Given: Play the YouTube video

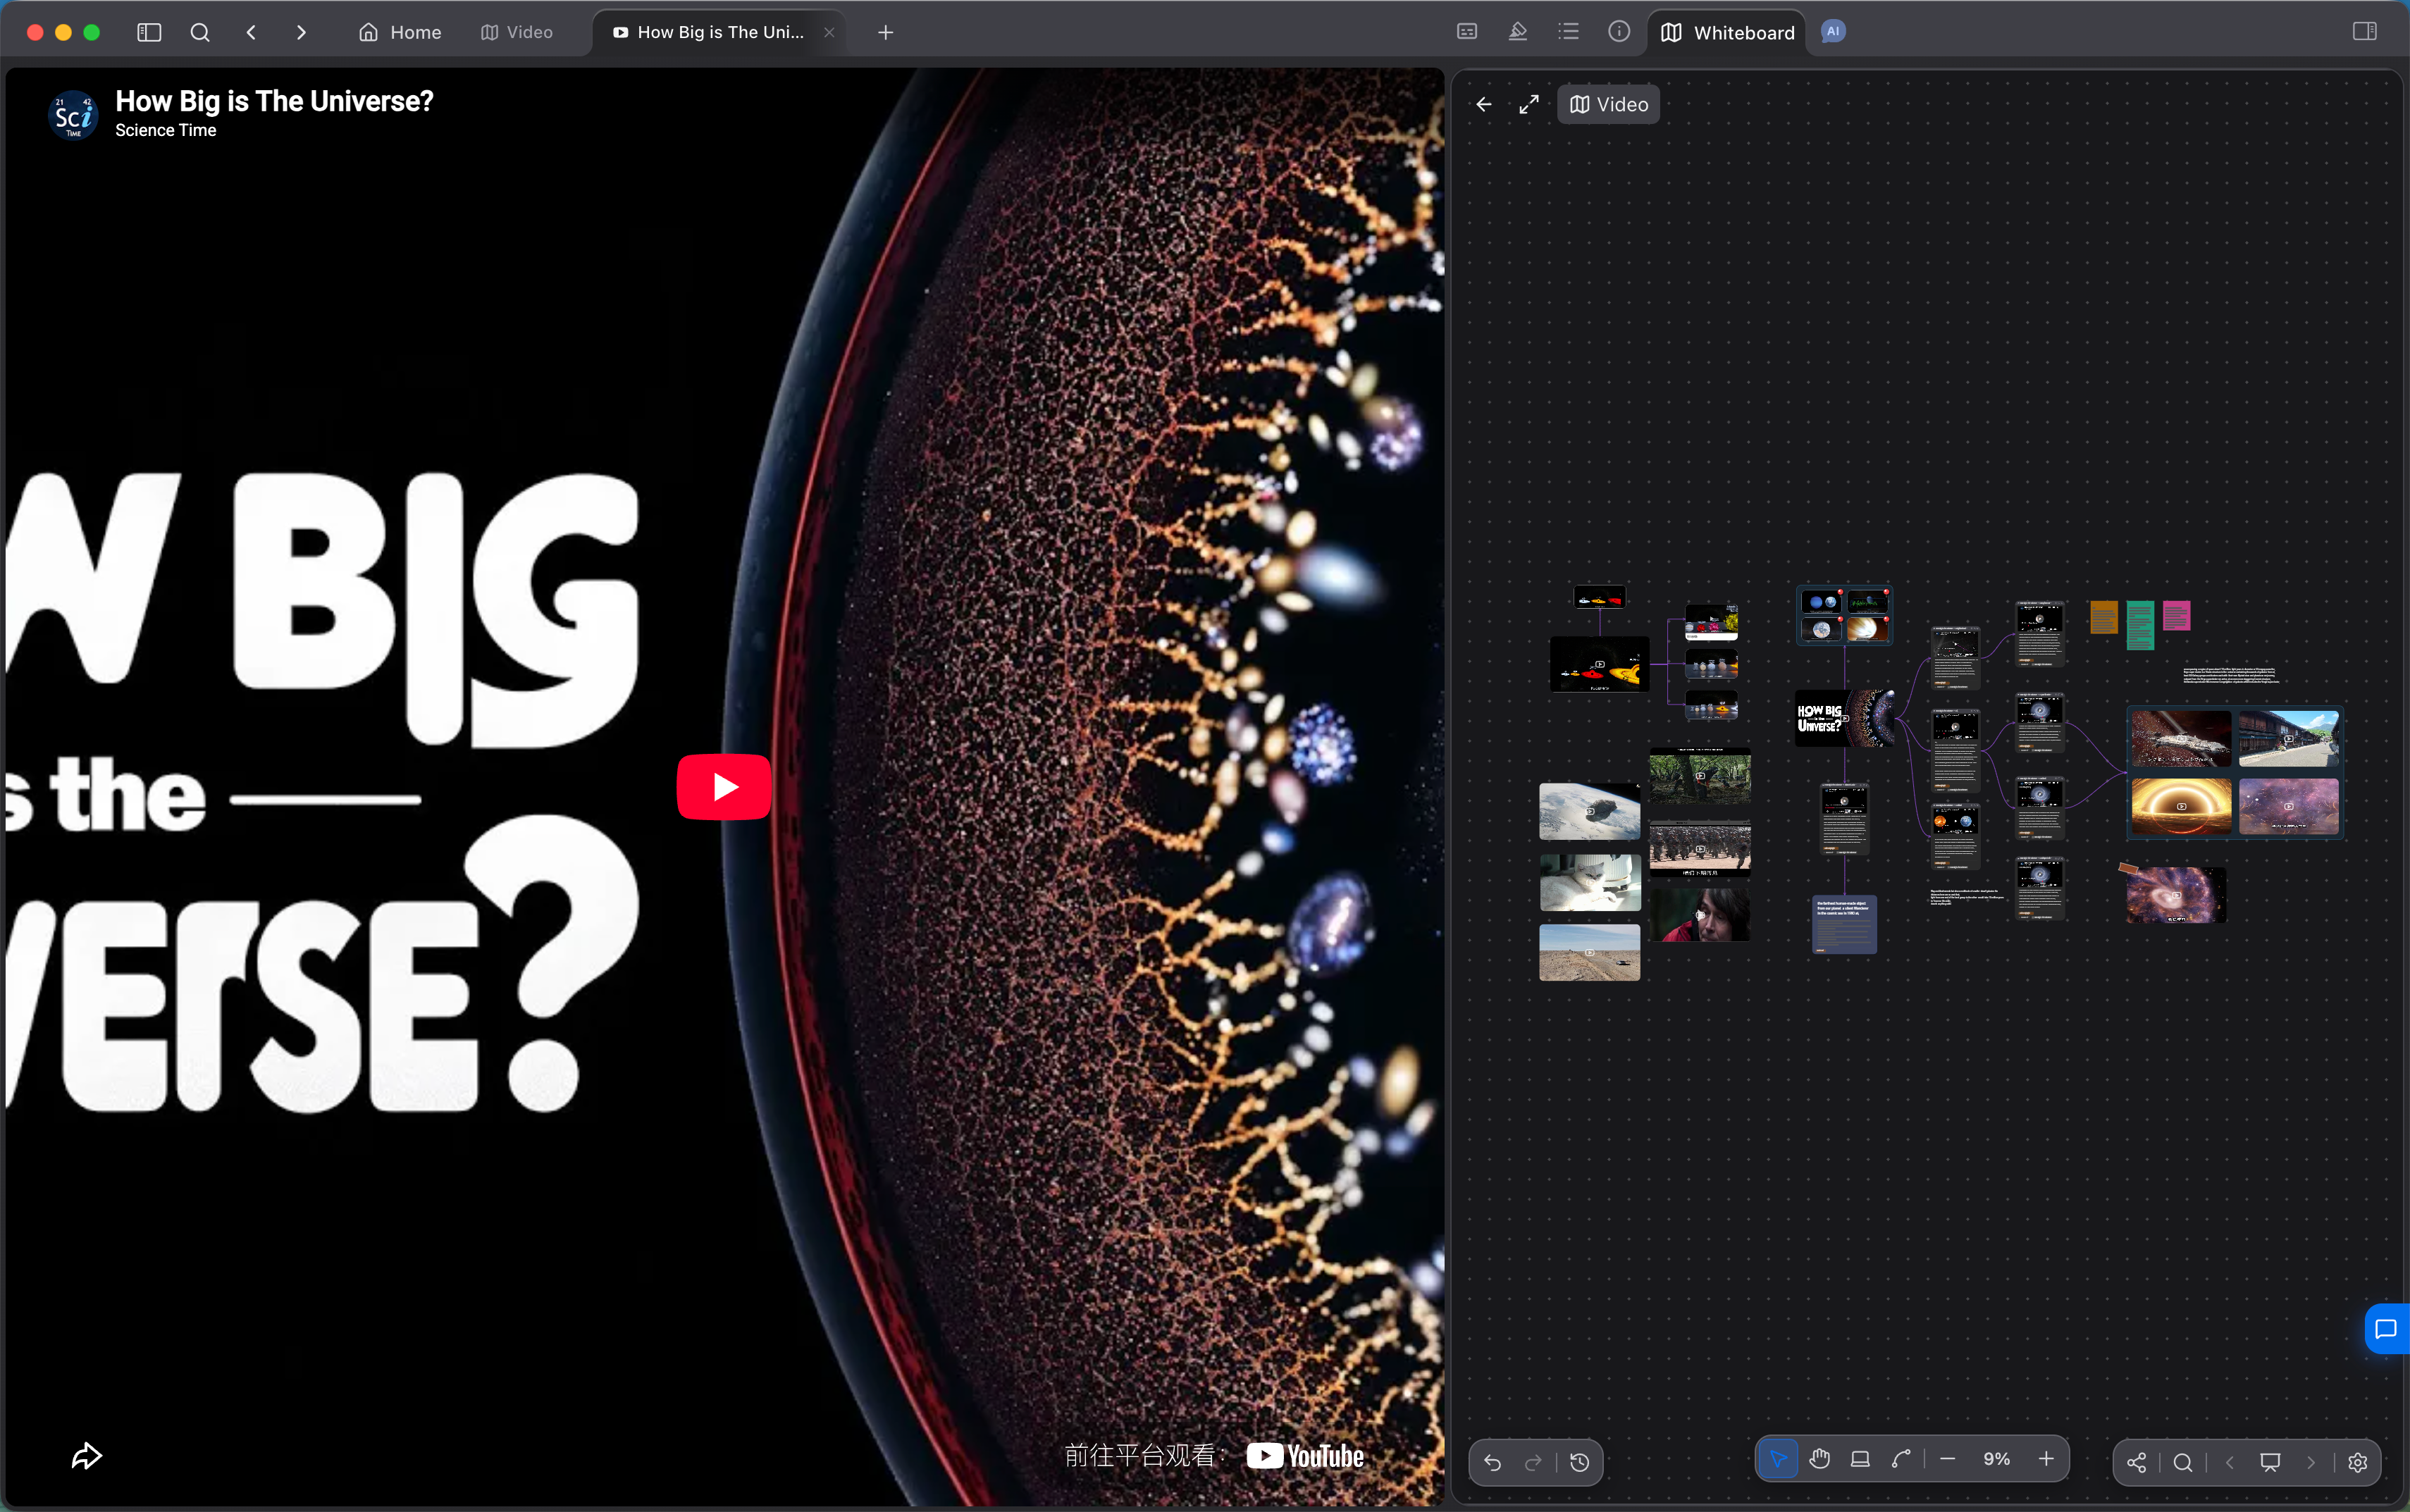Looking at the screenshot, I should tap(724, 786).
